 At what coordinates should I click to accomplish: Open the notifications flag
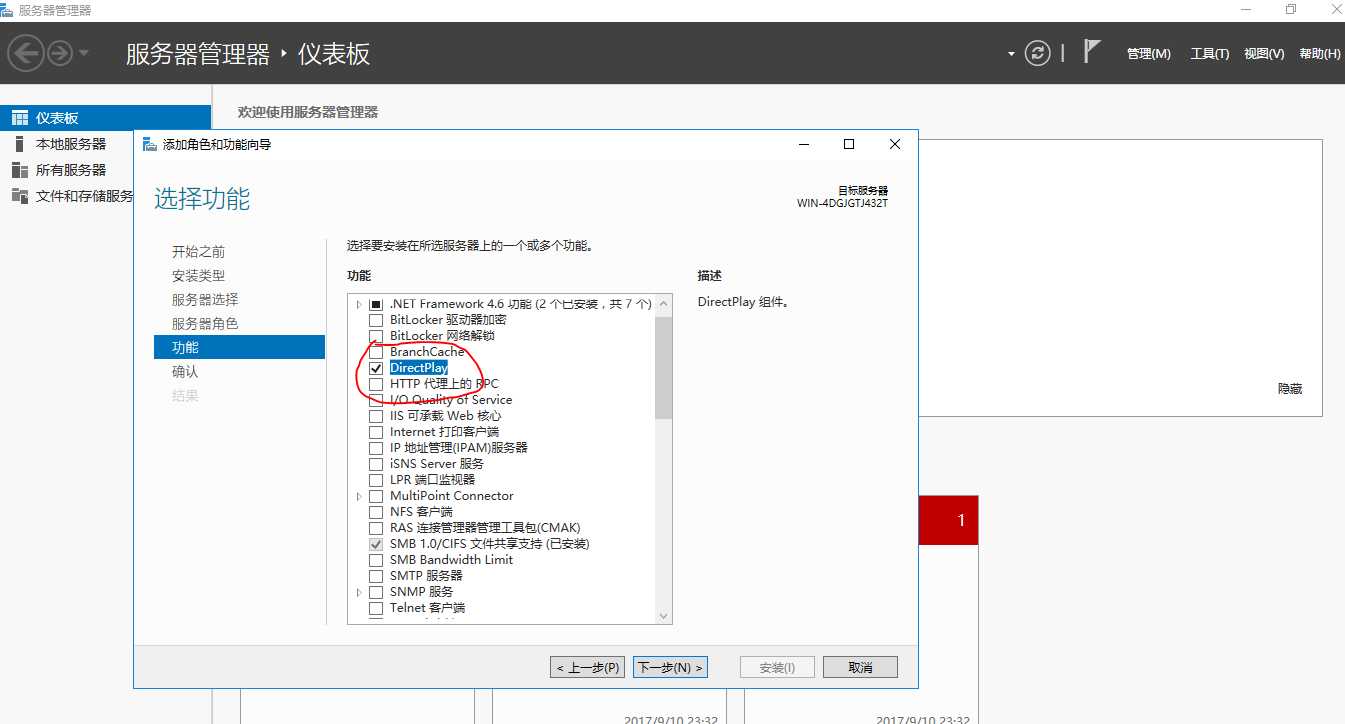[x=1092, y=52]
